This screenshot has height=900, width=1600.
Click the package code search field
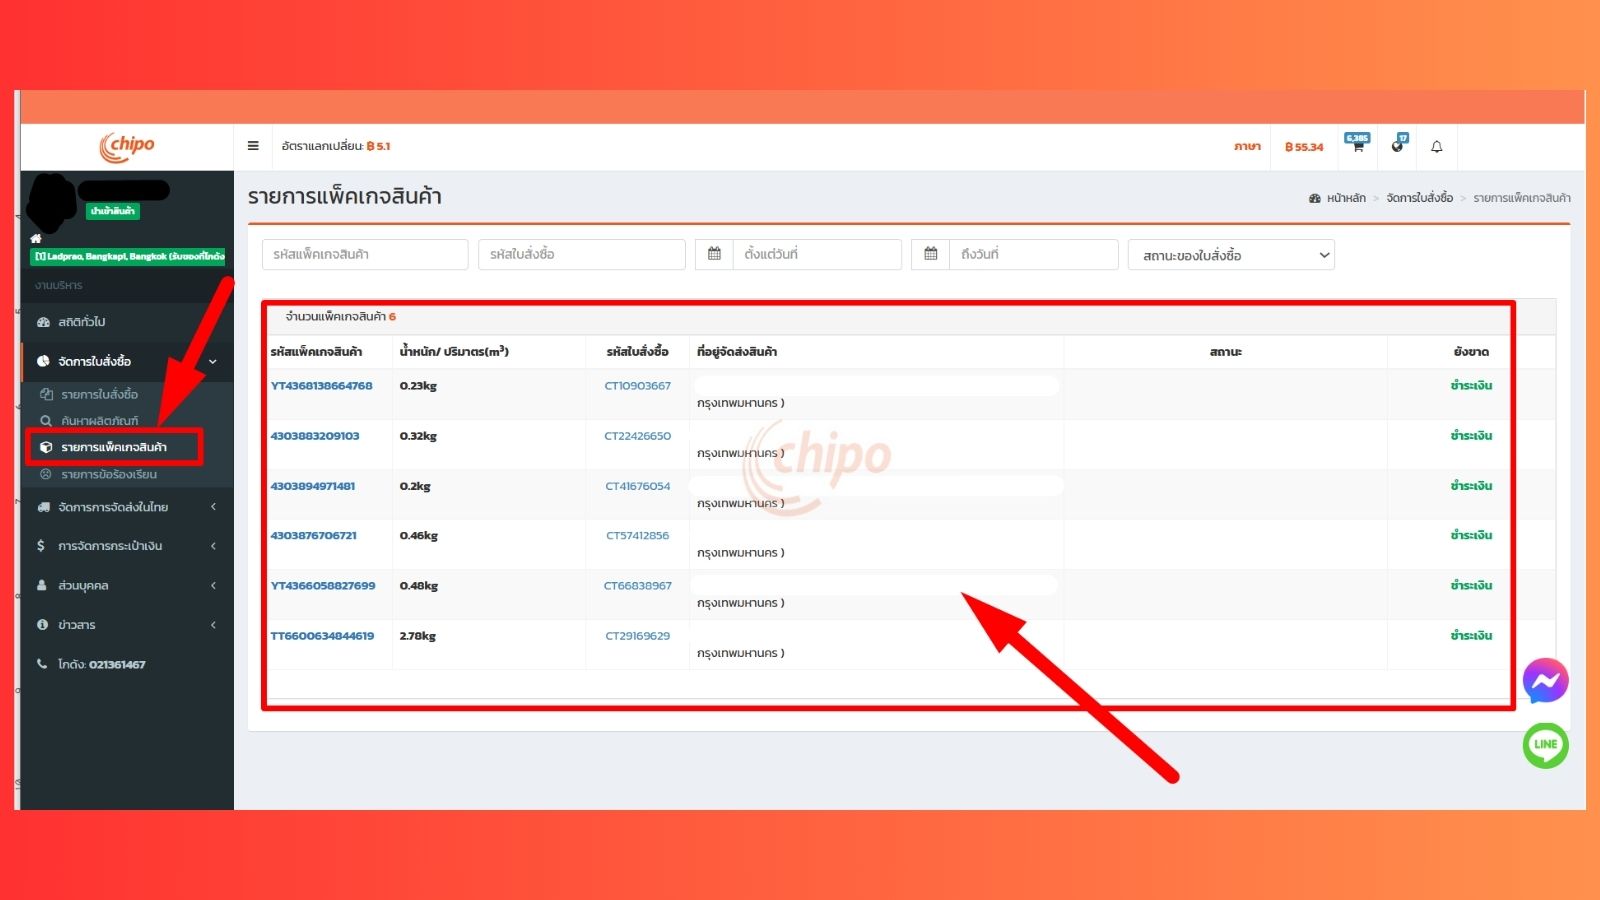coord(365,254)
